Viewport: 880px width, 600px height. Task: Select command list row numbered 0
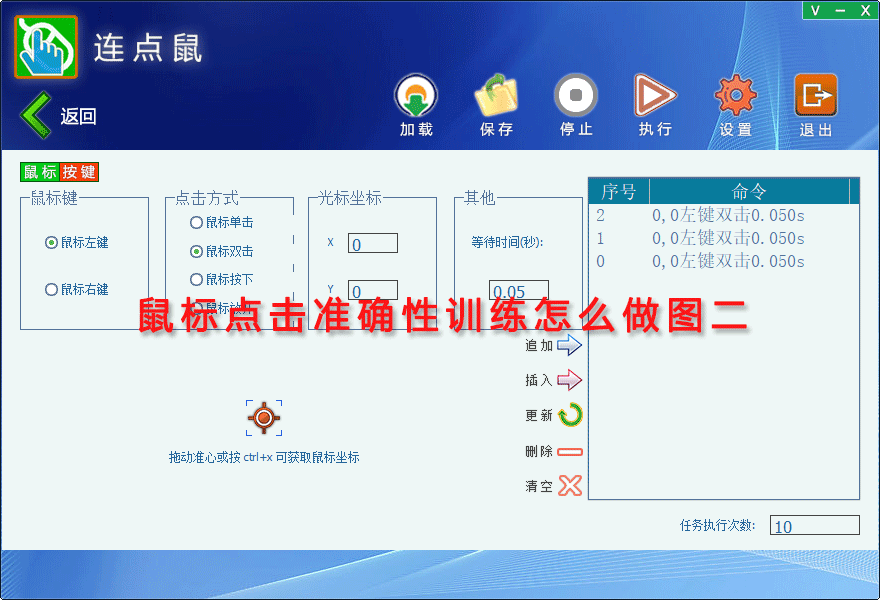coord(723,262)
